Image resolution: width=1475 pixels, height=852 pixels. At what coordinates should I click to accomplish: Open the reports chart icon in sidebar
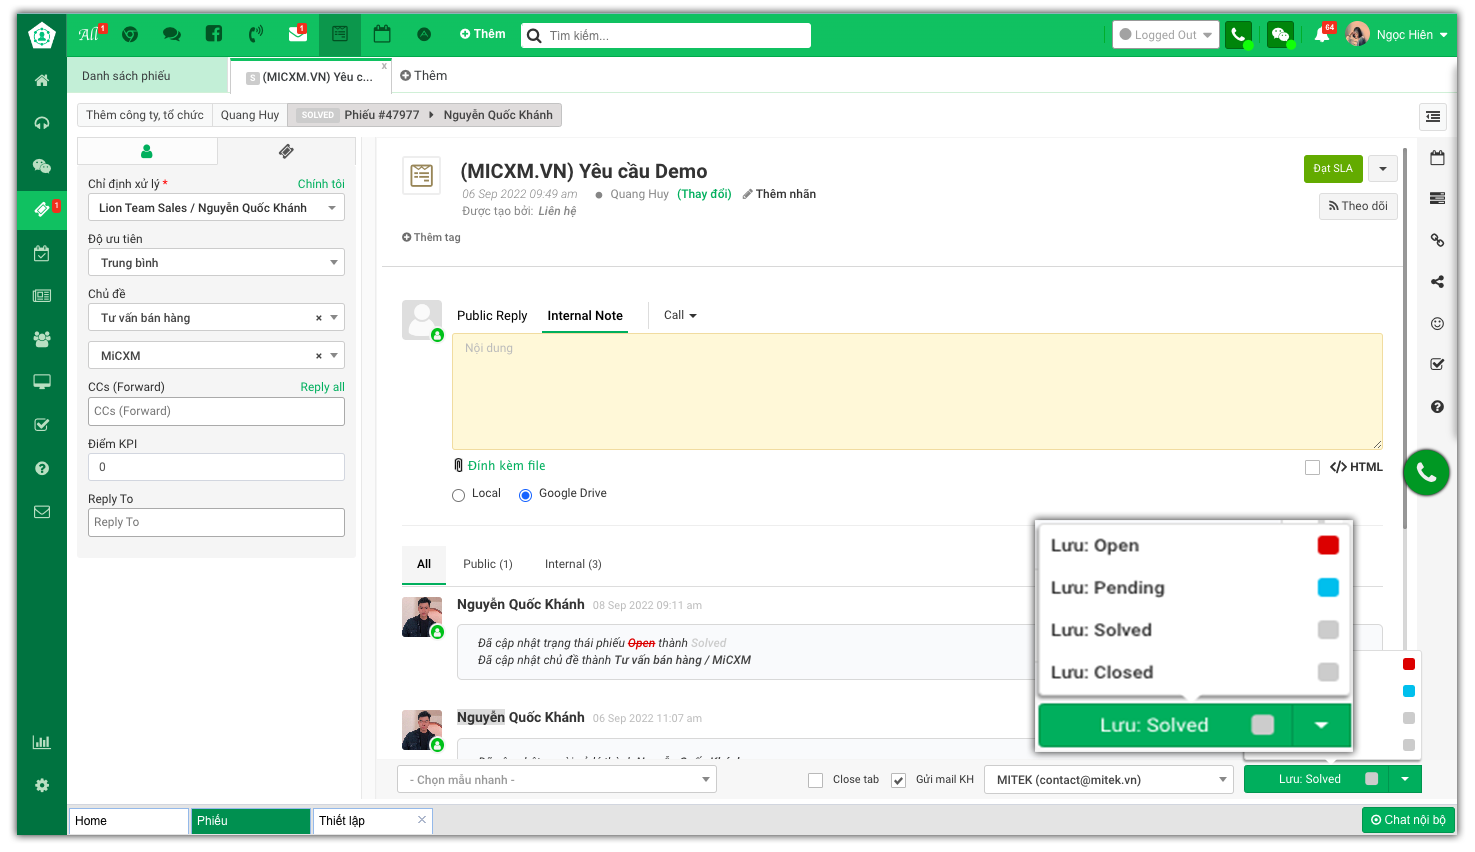(42, 742)
